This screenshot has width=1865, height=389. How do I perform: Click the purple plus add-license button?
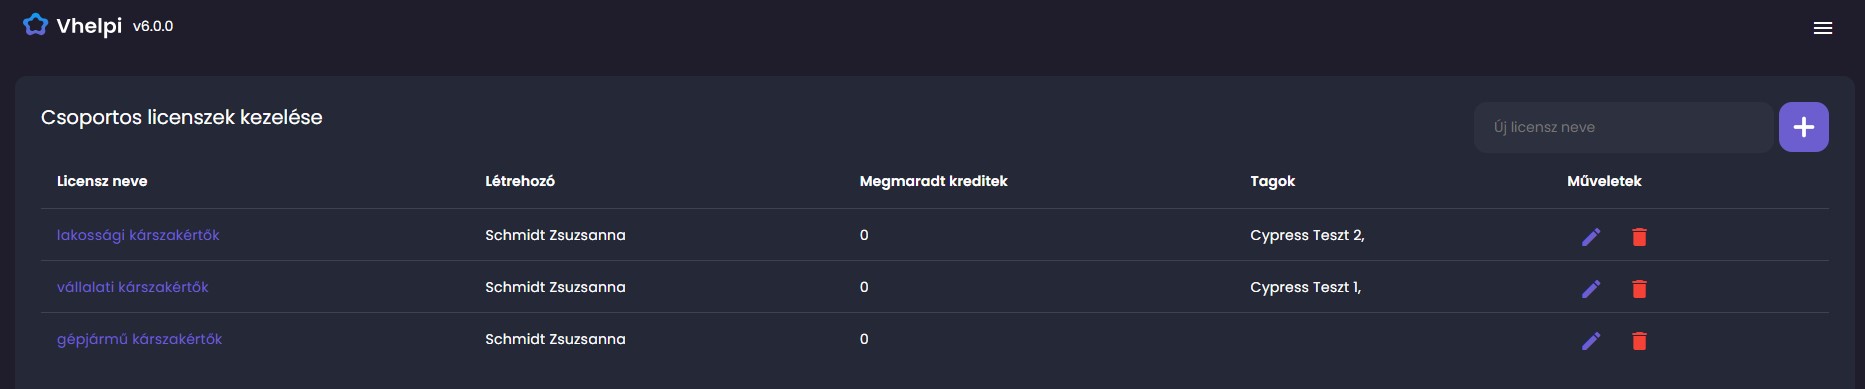pos(1803,127)
